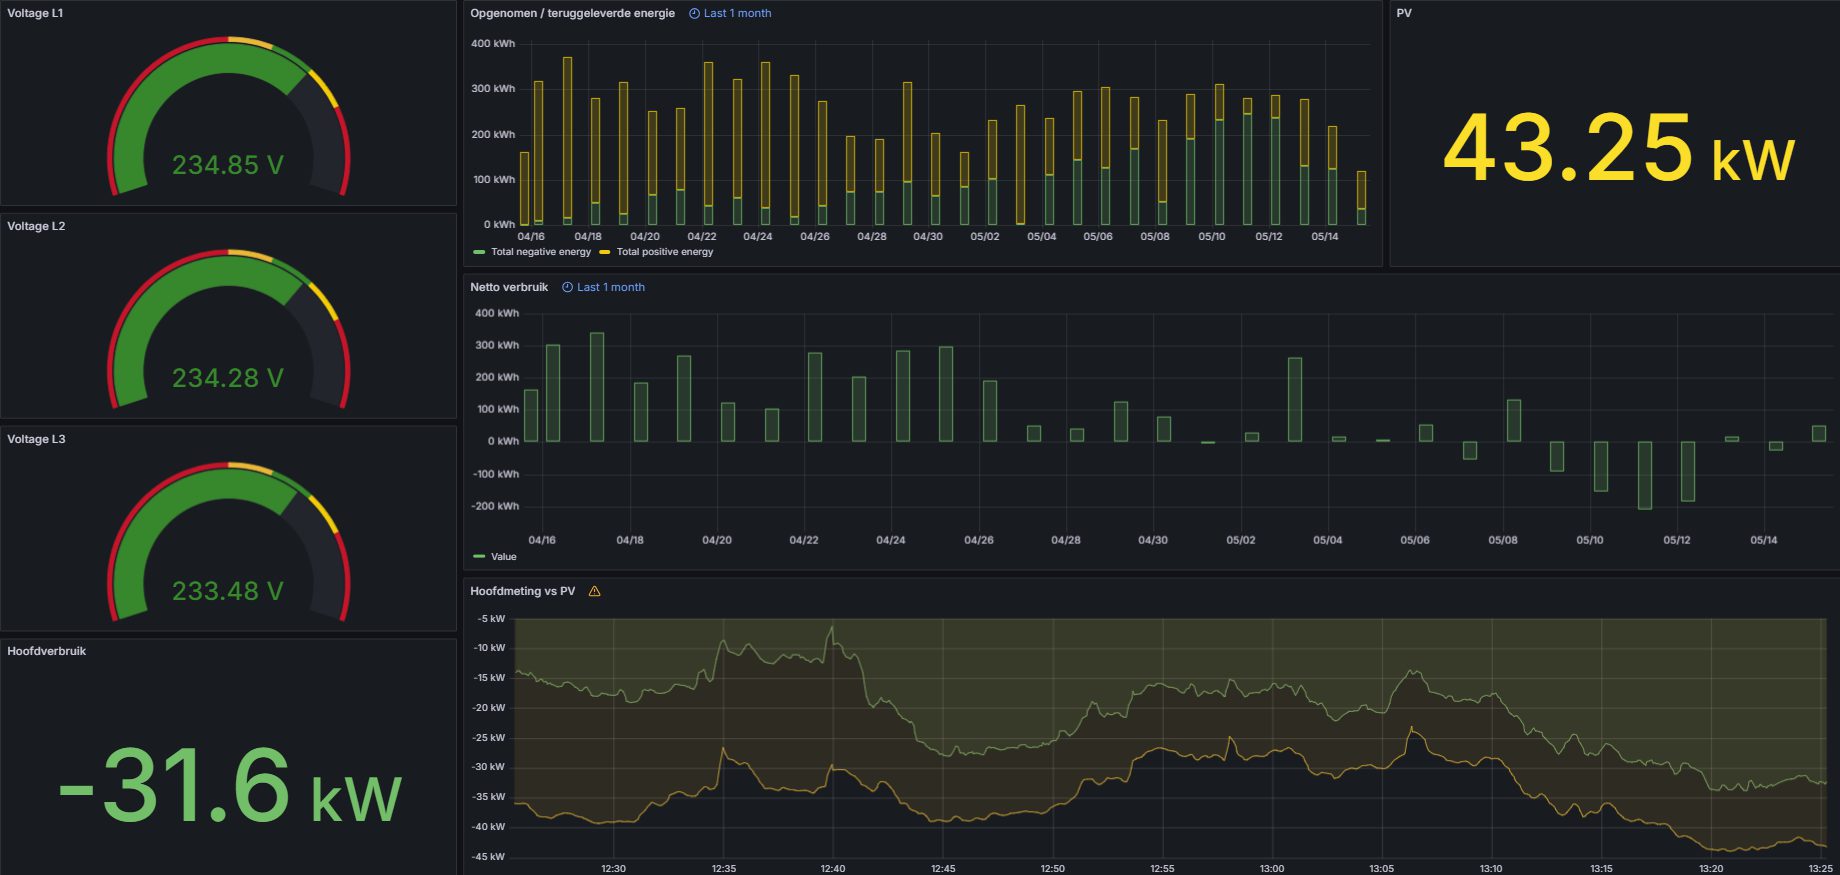This screenshot has width=1840, height=875.
Task: Click the 234.85 V gauge reading
Action: (x=228, y=165)
